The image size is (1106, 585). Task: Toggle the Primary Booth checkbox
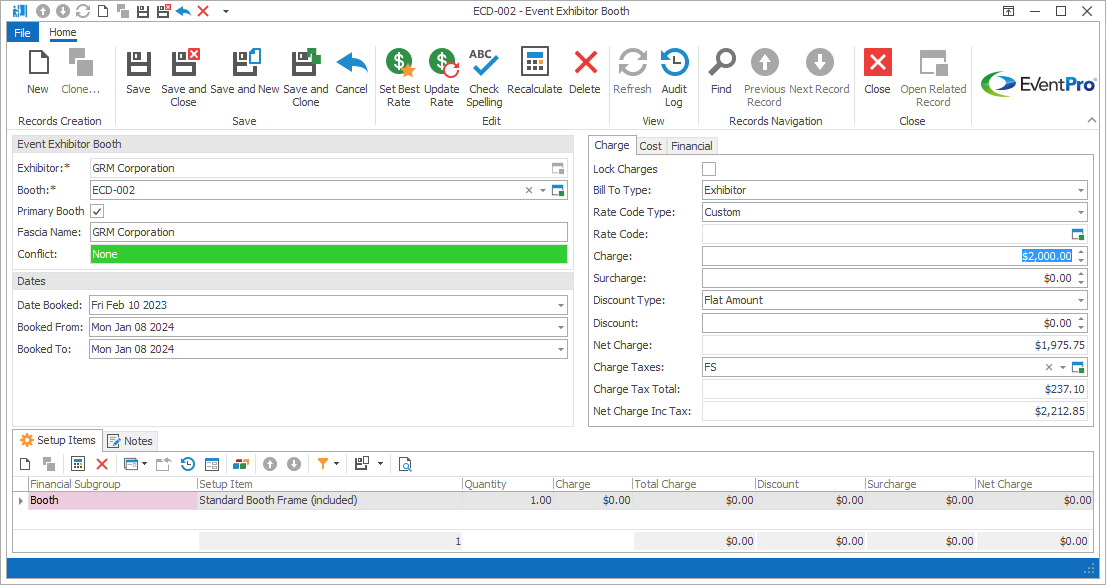point(97,211)
